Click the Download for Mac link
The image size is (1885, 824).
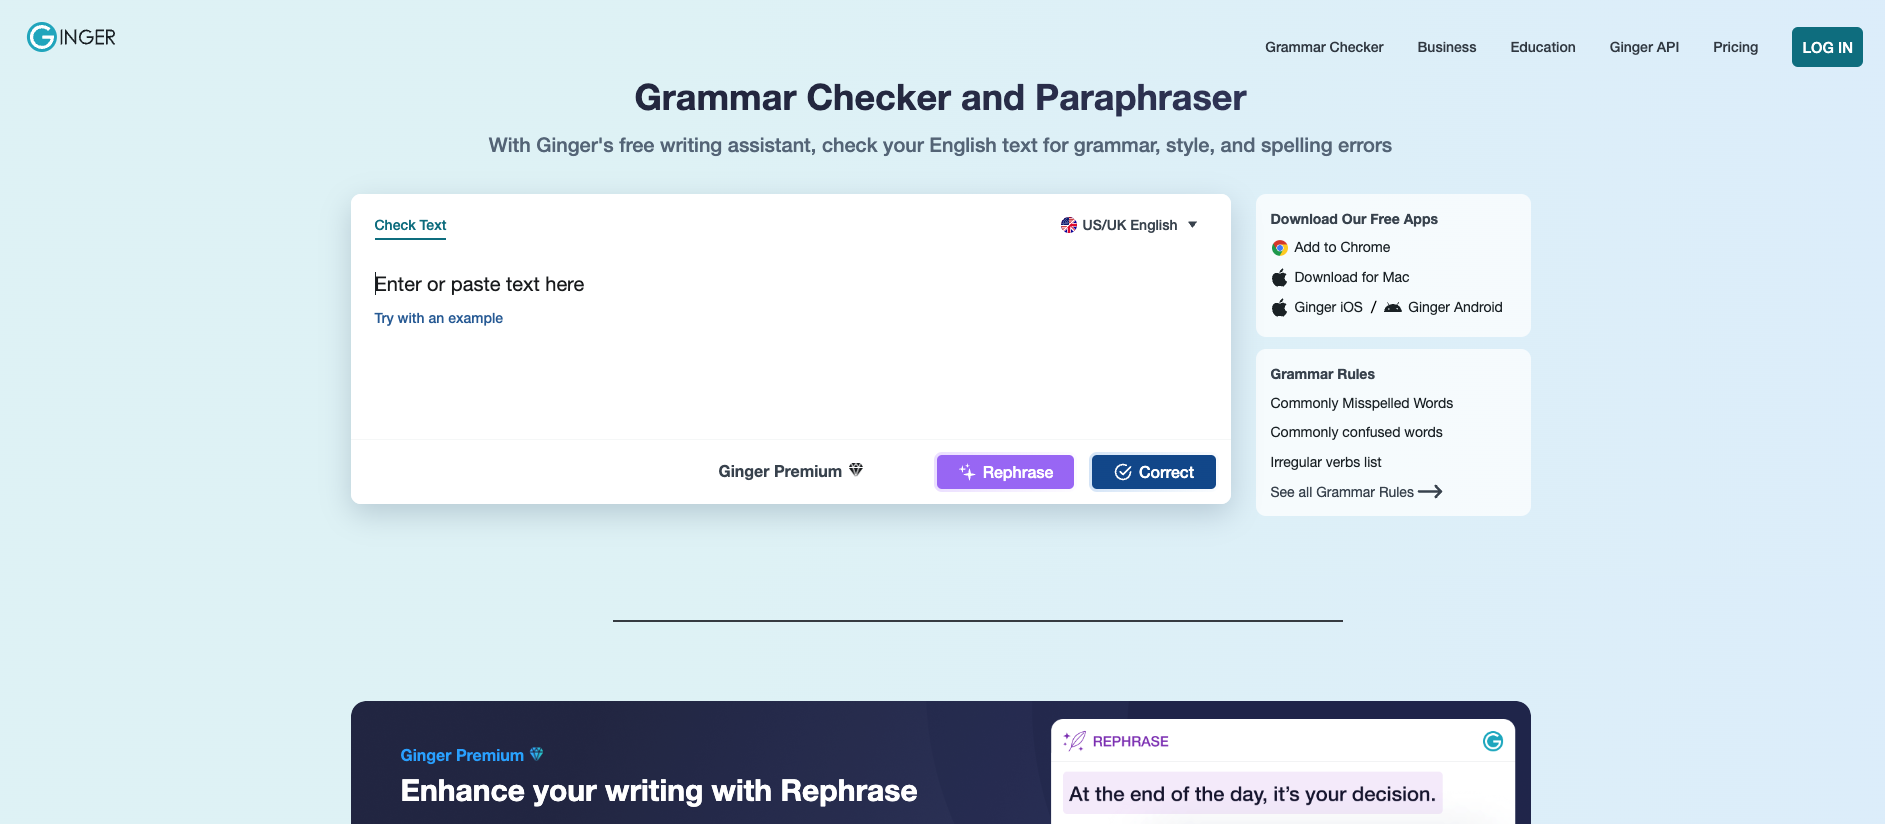1351,277
